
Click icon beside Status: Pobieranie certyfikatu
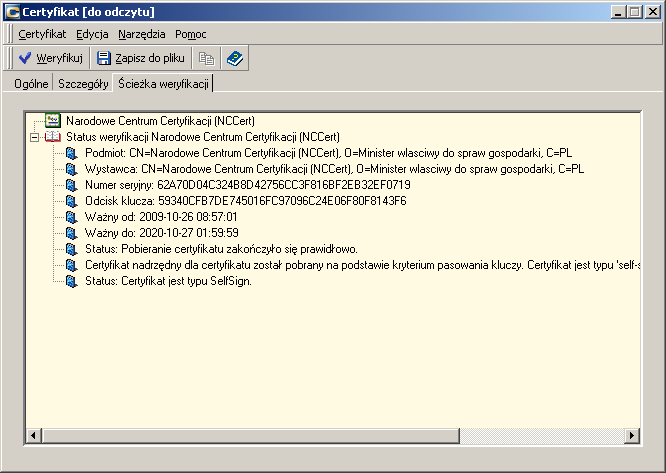[x=72, y=250]
